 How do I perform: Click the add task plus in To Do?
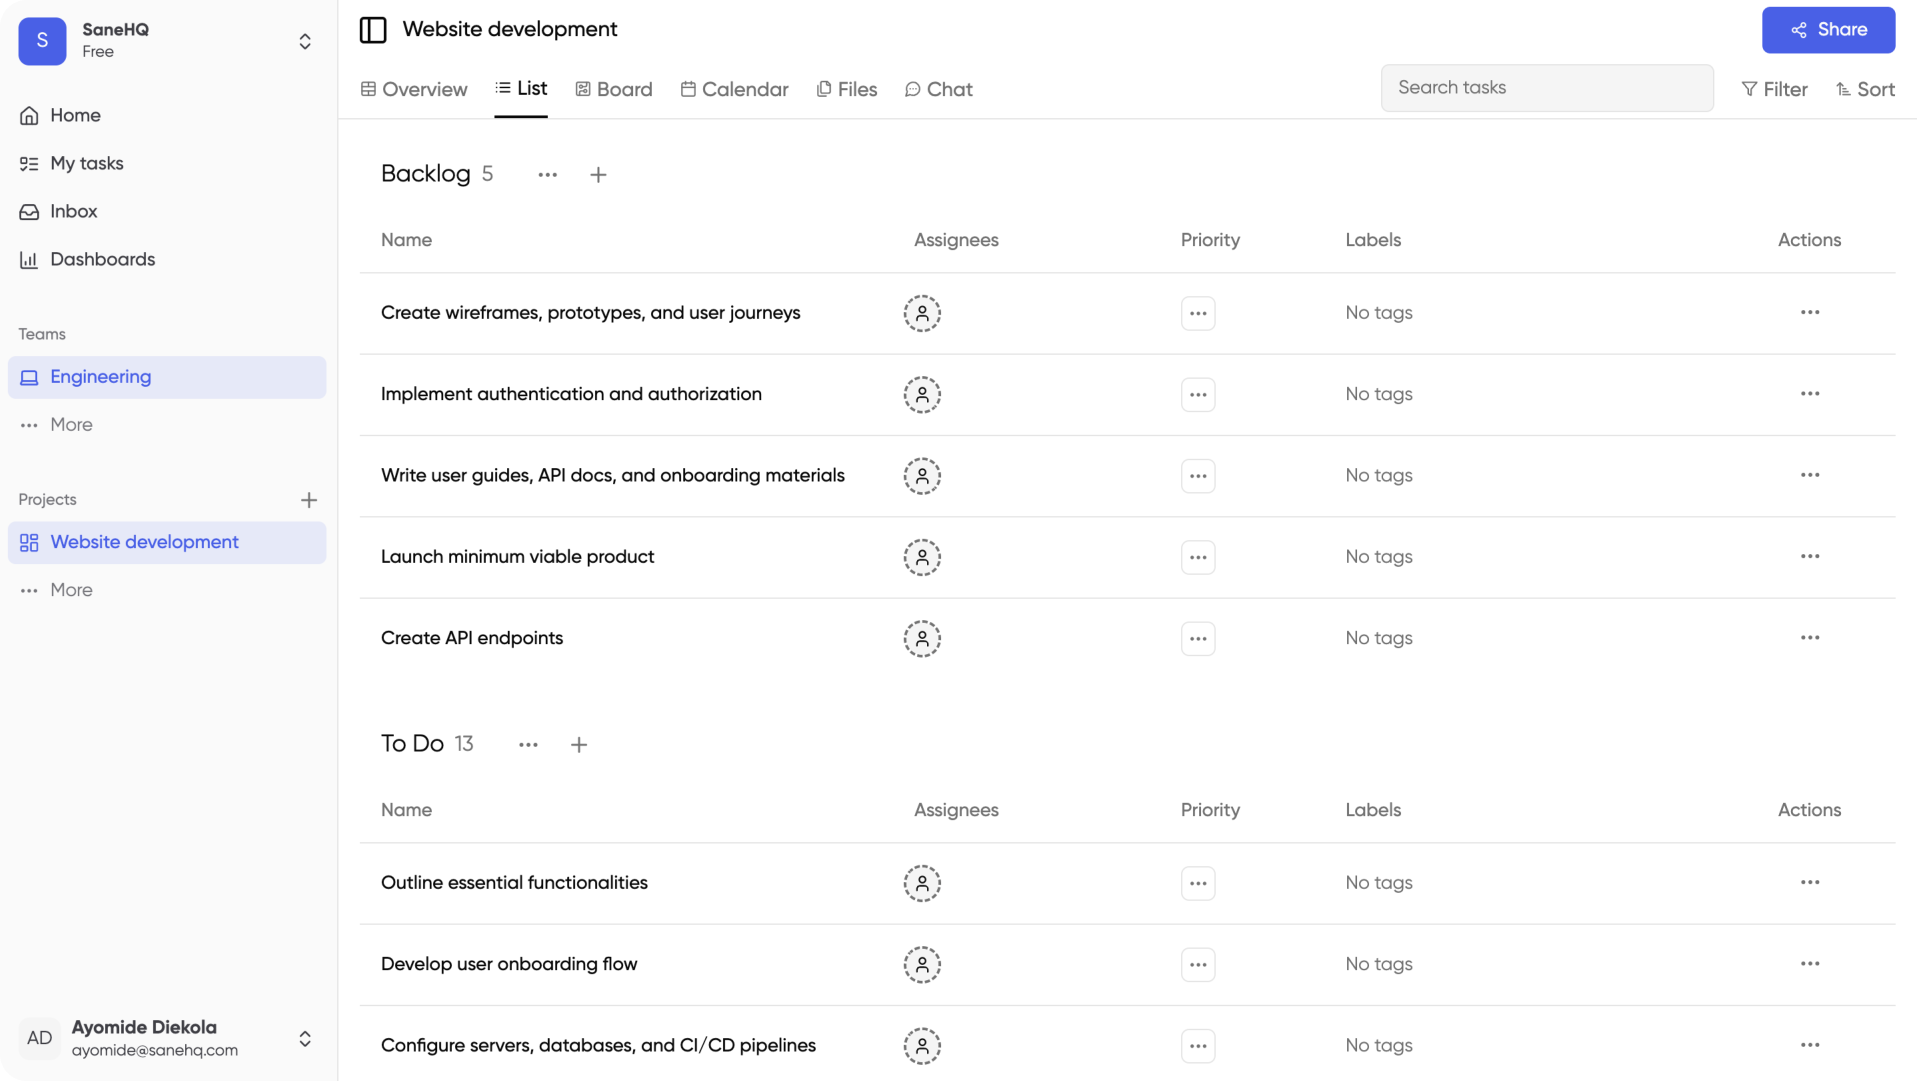click(x=579, y=745)
